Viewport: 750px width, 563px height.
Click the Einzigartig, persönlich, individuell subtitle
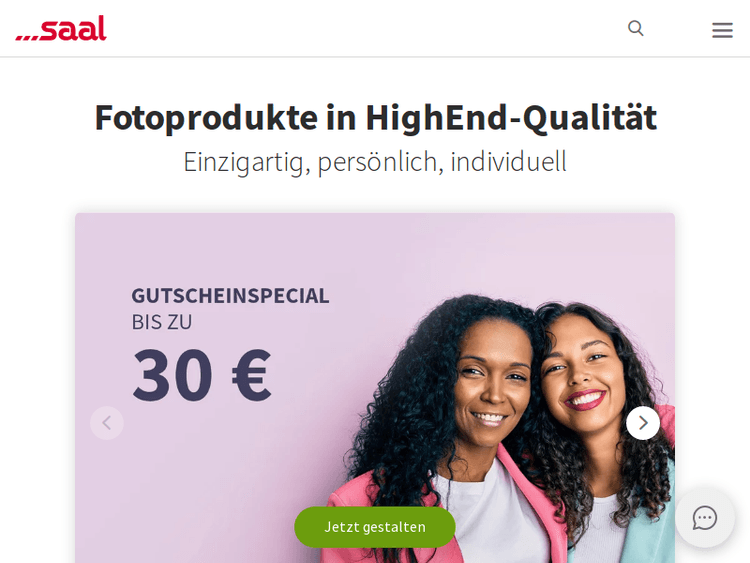tap(375, 162)
